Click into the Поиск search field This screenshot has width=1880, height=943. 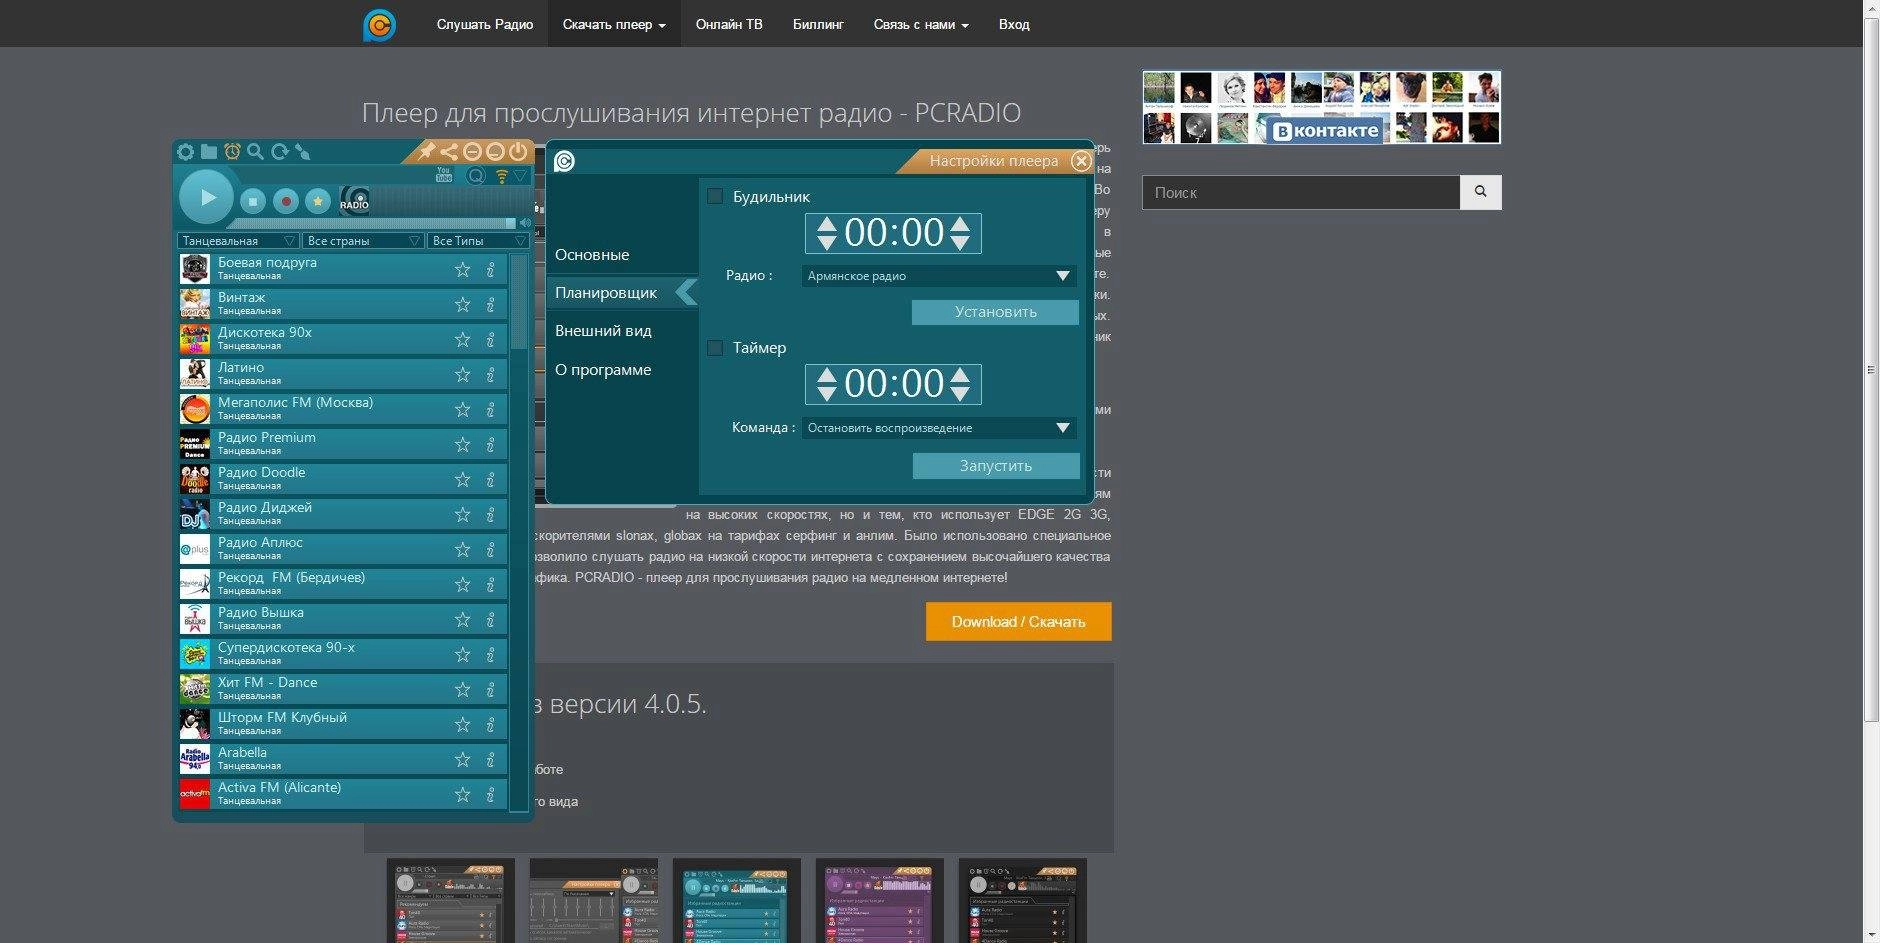point(1301,192)
